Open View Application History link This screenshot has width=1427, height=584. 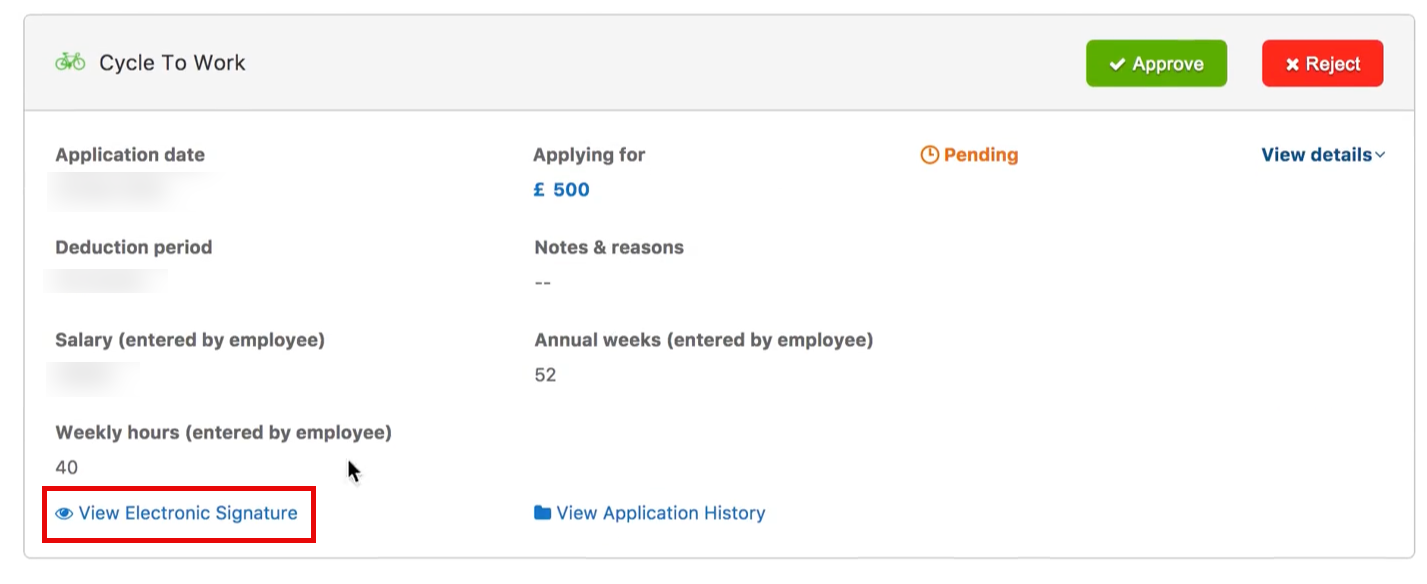661,513
